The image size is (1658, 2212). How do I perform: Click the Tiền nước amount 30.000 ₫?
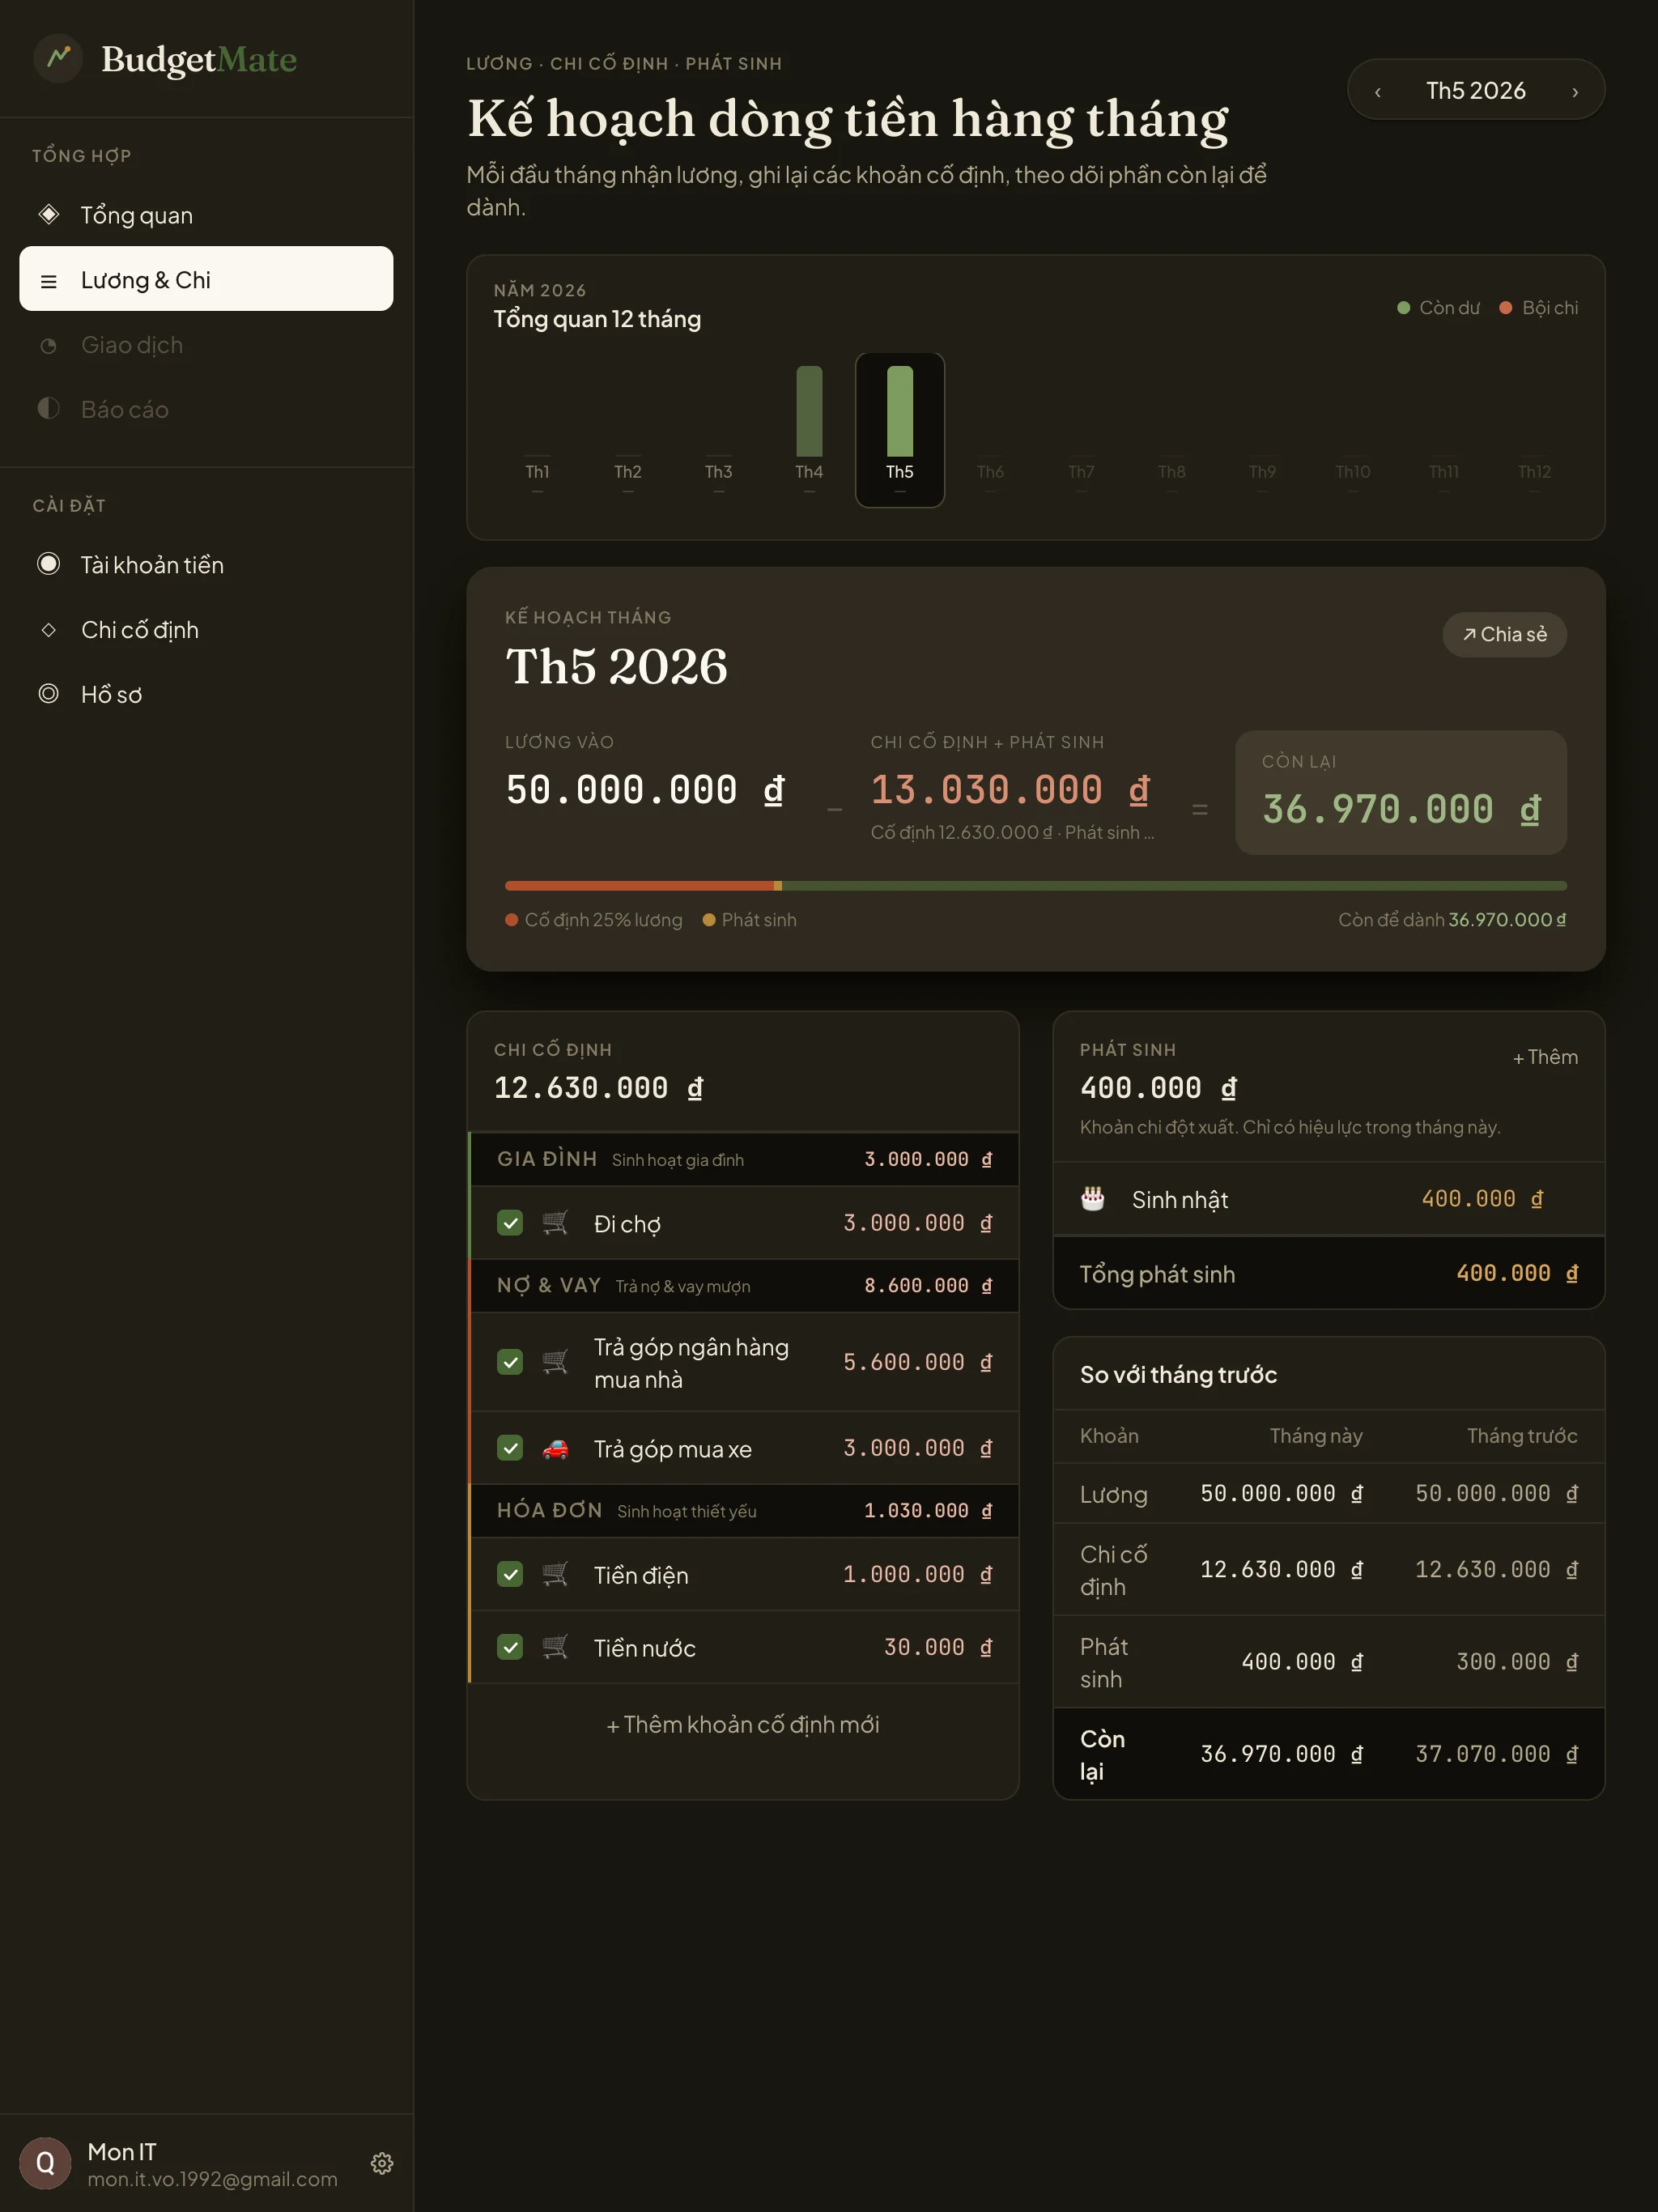938,1647
